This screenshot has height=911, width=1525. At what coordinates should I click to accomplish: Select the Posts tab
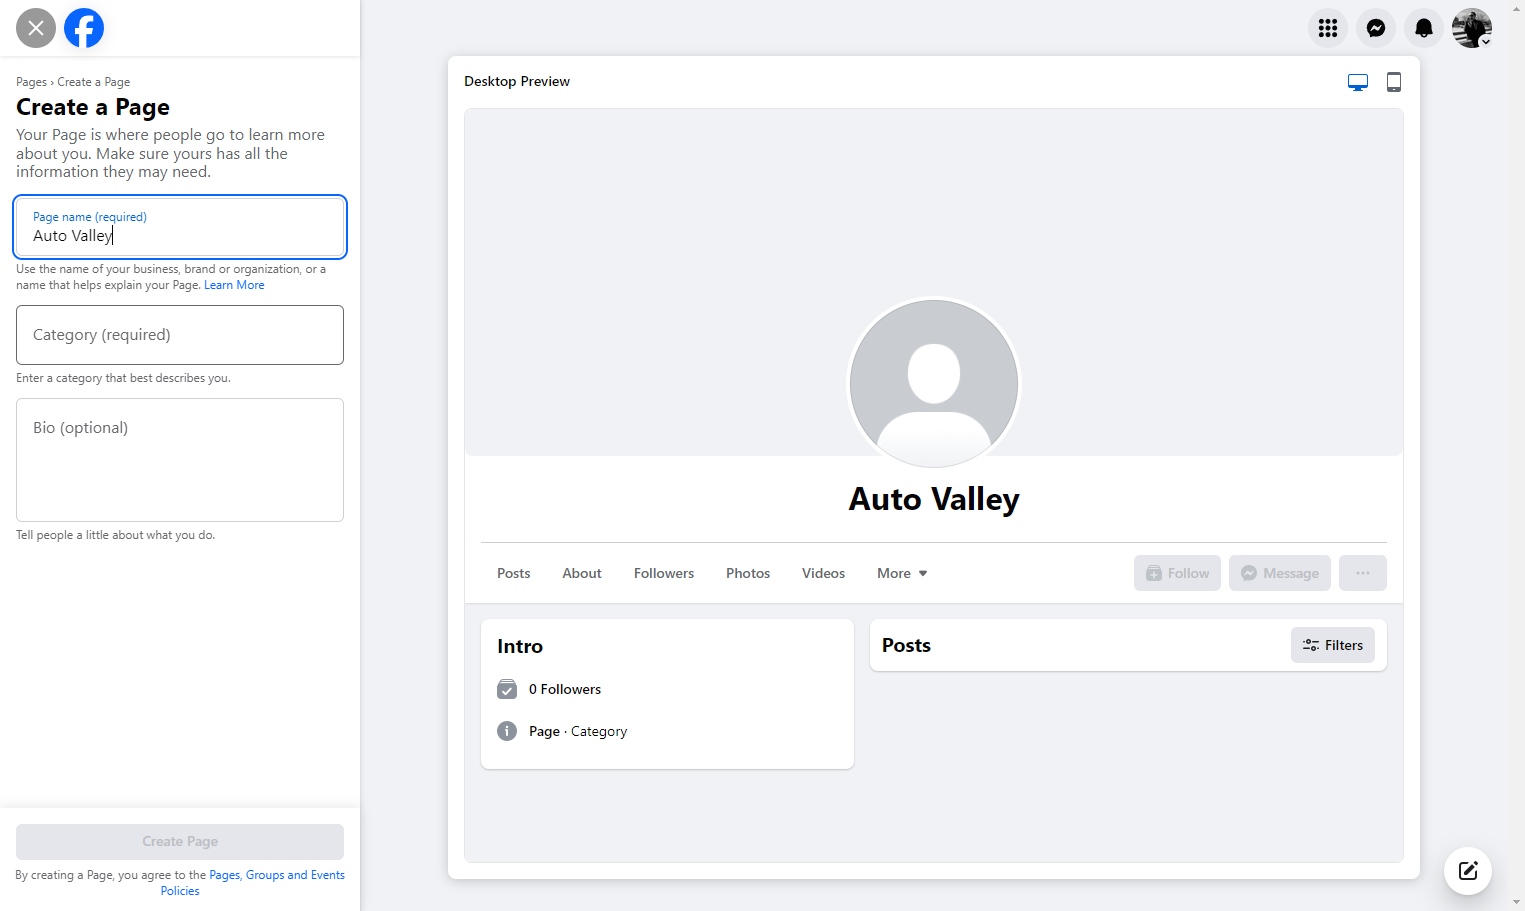514,573
